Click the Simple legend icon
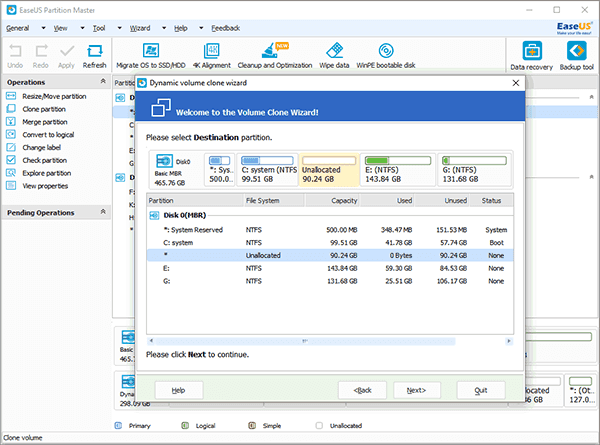This screenshot has width=600, height=445. point(252,425)
